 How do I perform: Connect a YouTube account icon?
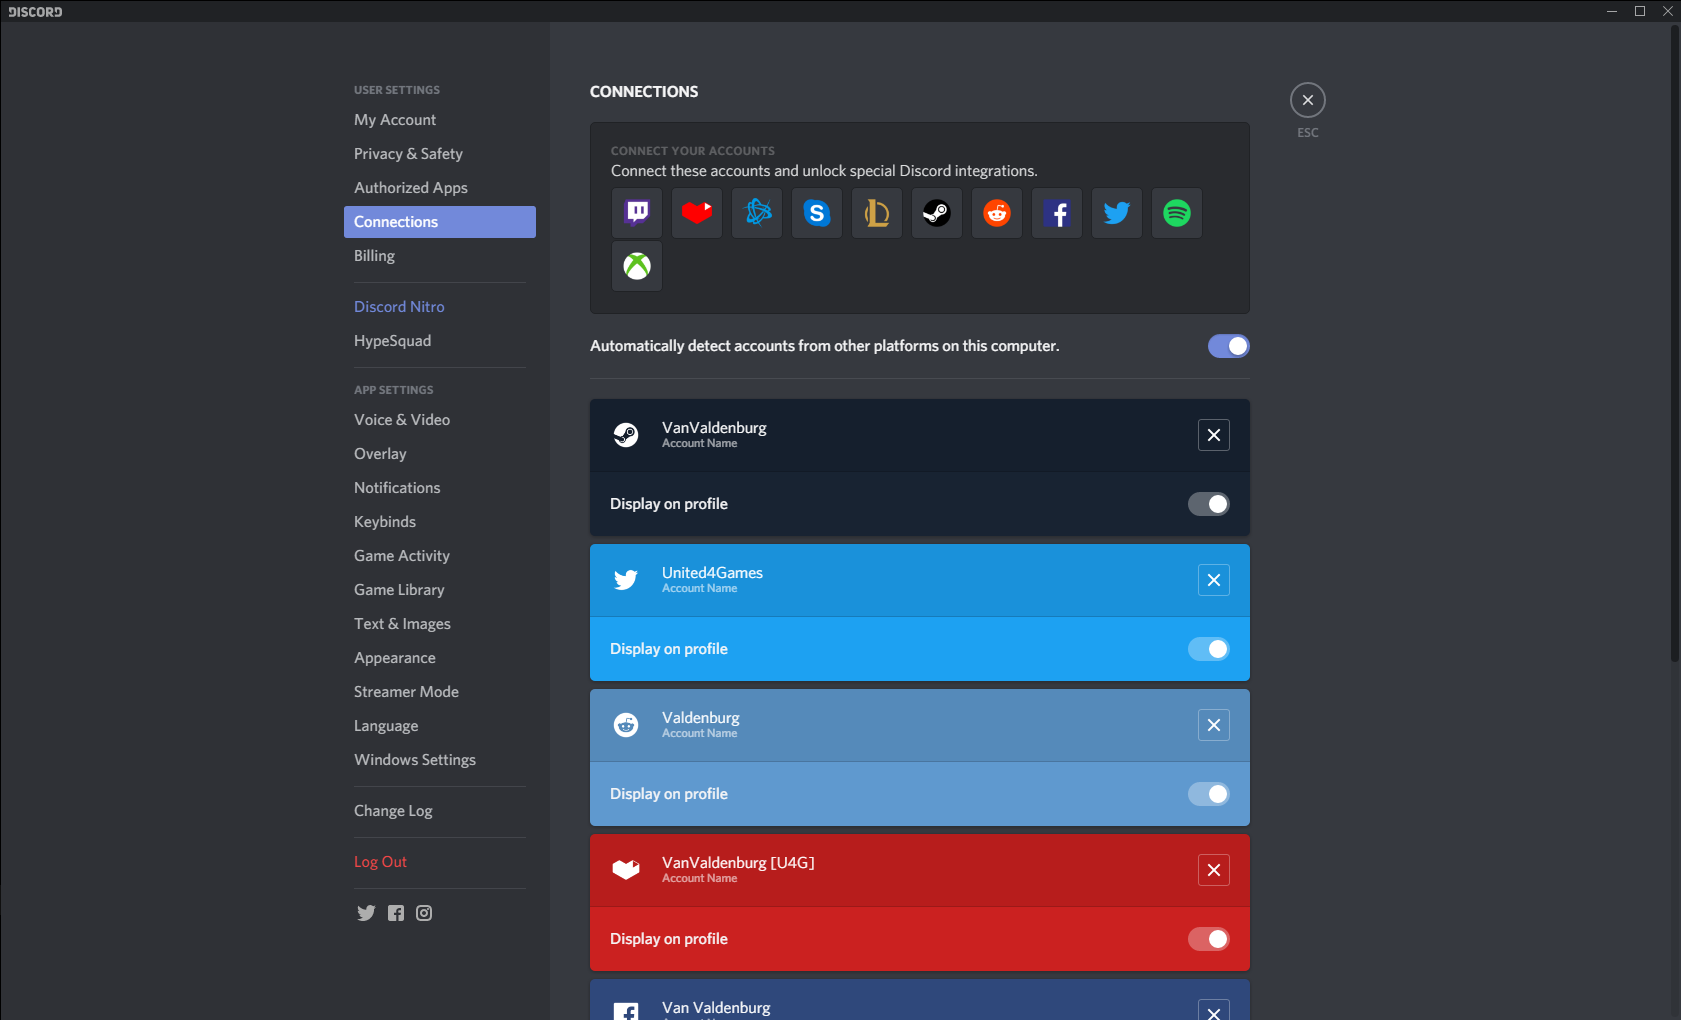point(697,213)
